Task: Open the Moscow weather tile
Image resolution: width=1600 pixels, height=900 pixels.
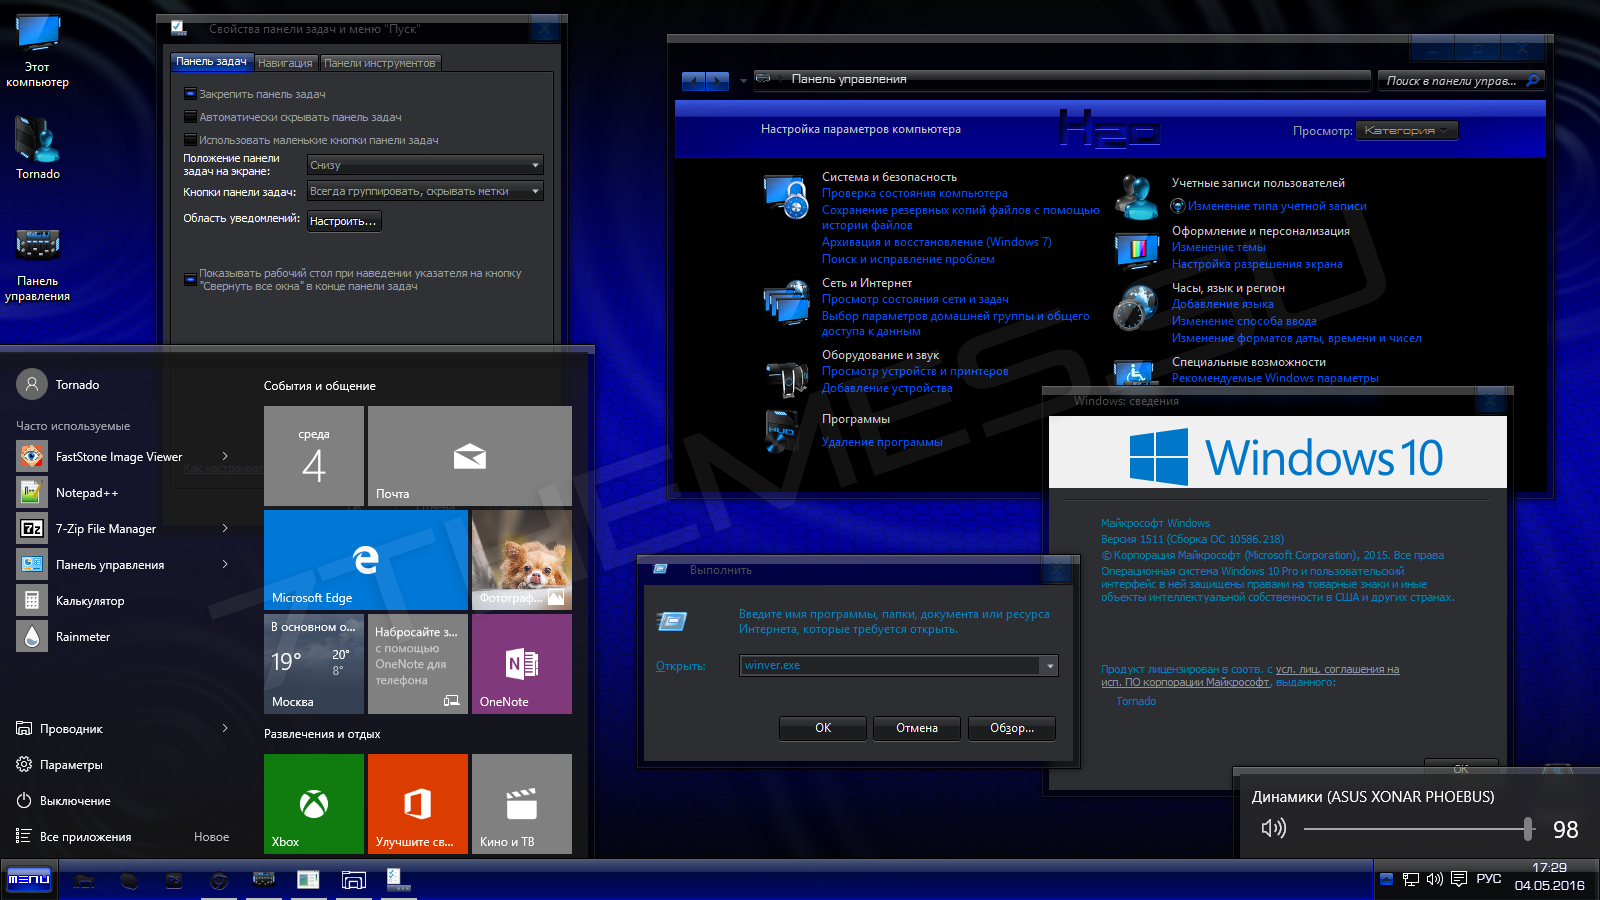Action: [x=314, y=664]
